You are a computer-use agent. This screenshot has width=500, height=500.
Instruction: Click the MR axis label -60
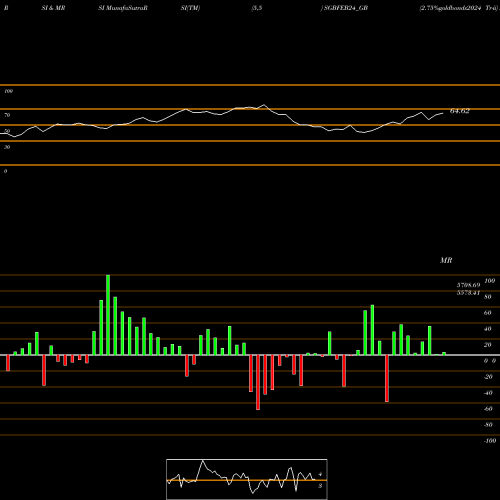(488, 409)
